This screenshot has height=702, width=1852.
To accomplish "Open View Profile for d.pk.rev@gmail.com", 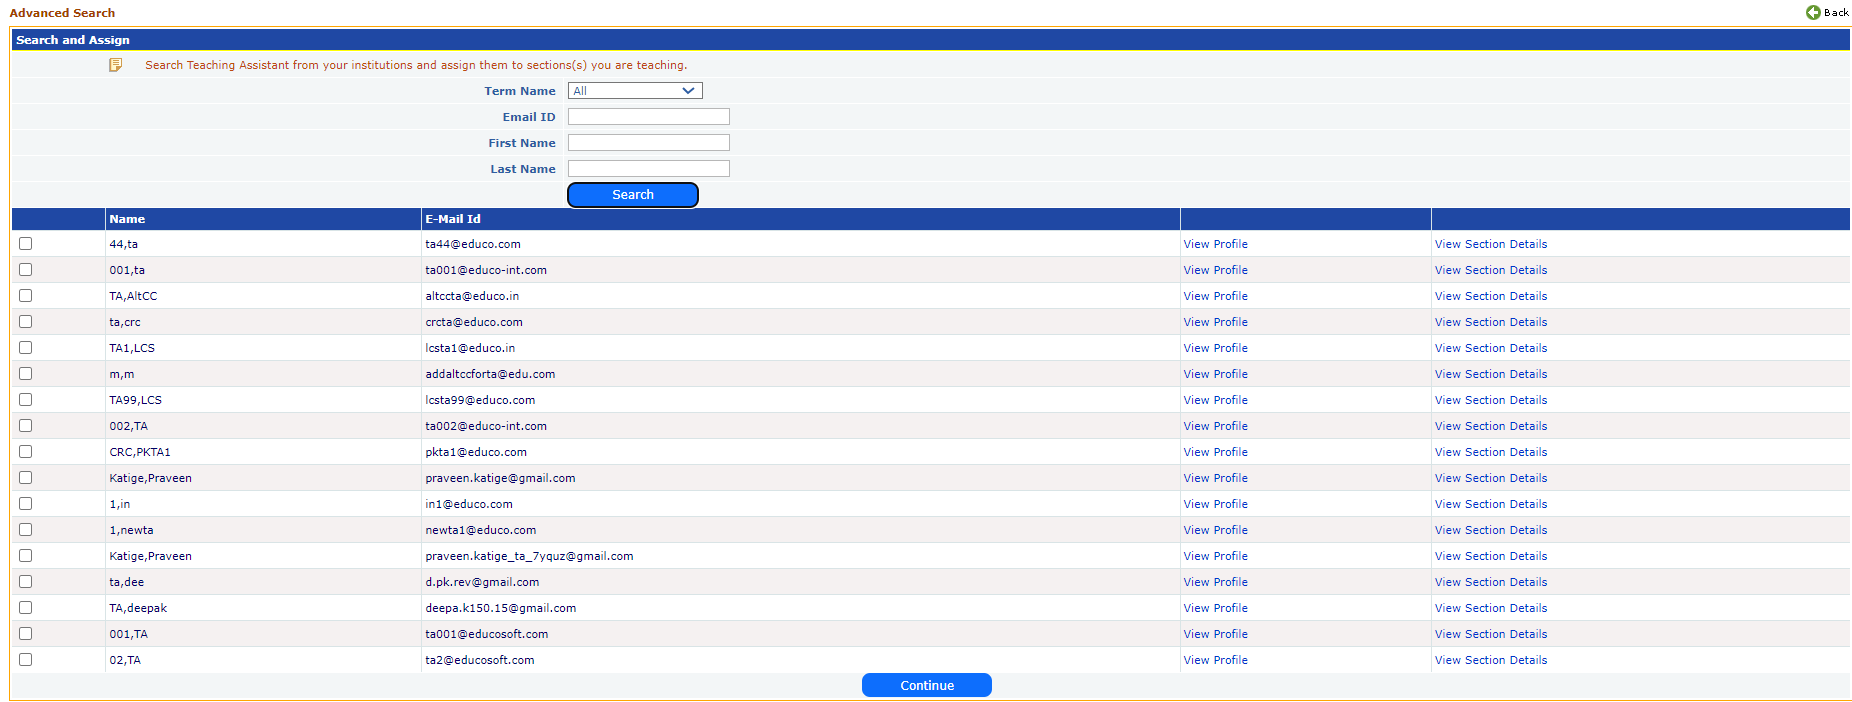I will point(1215,582).
